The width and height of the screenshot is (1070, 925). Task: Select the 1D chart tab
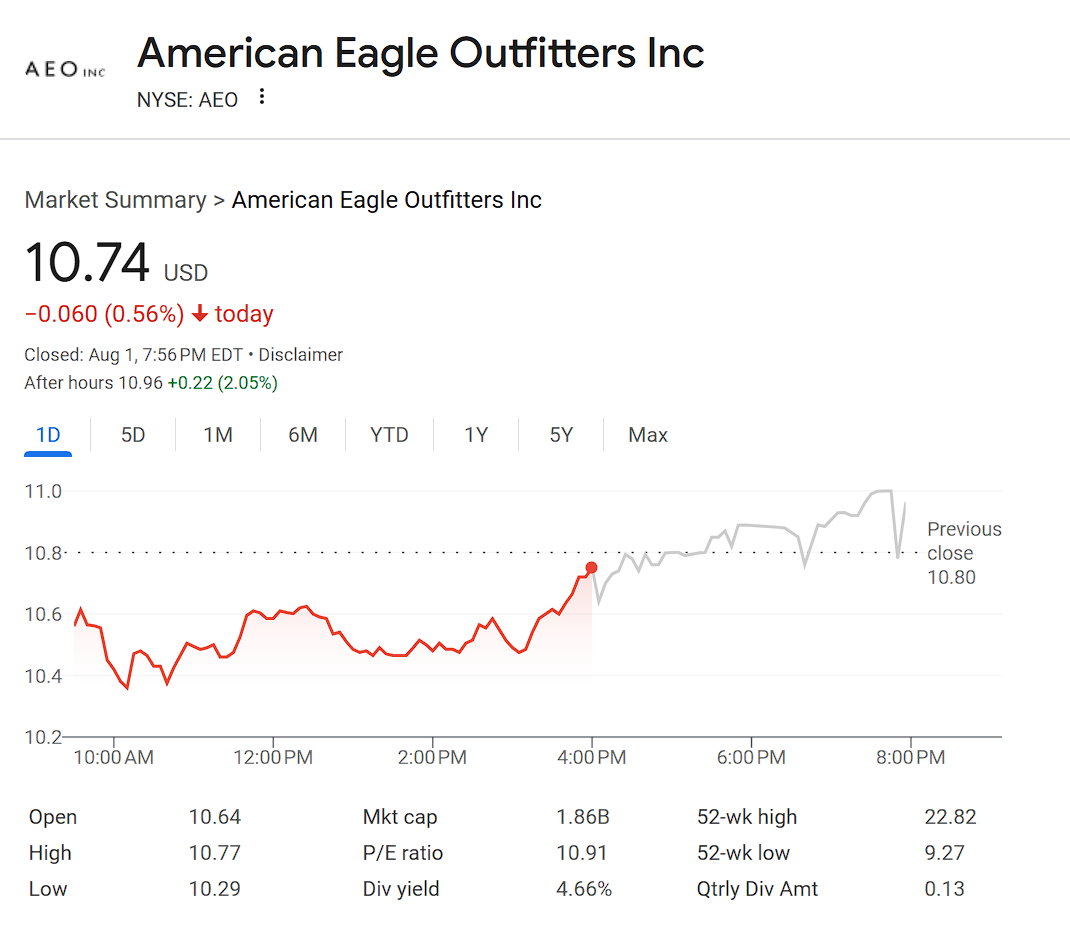48,435
